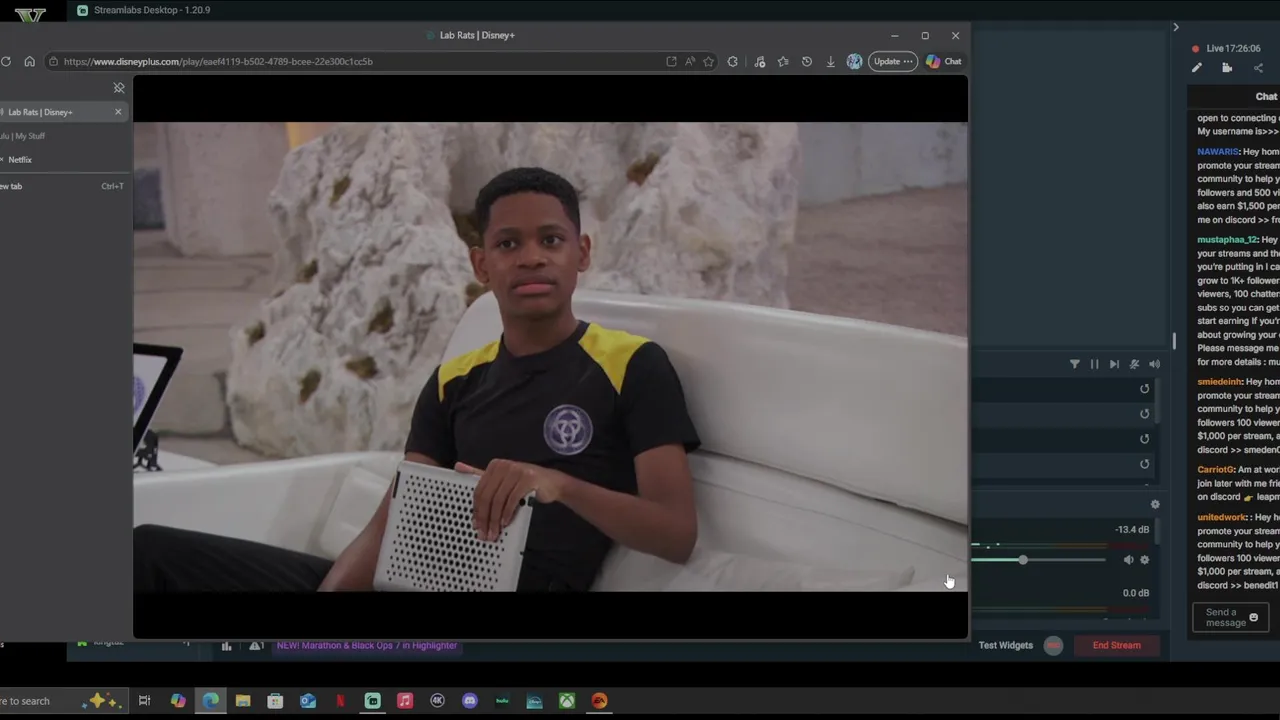This screenshot has height=720, width=1280.
Task: Open the Streamlabs notifications warning icon
Action: 256,646
